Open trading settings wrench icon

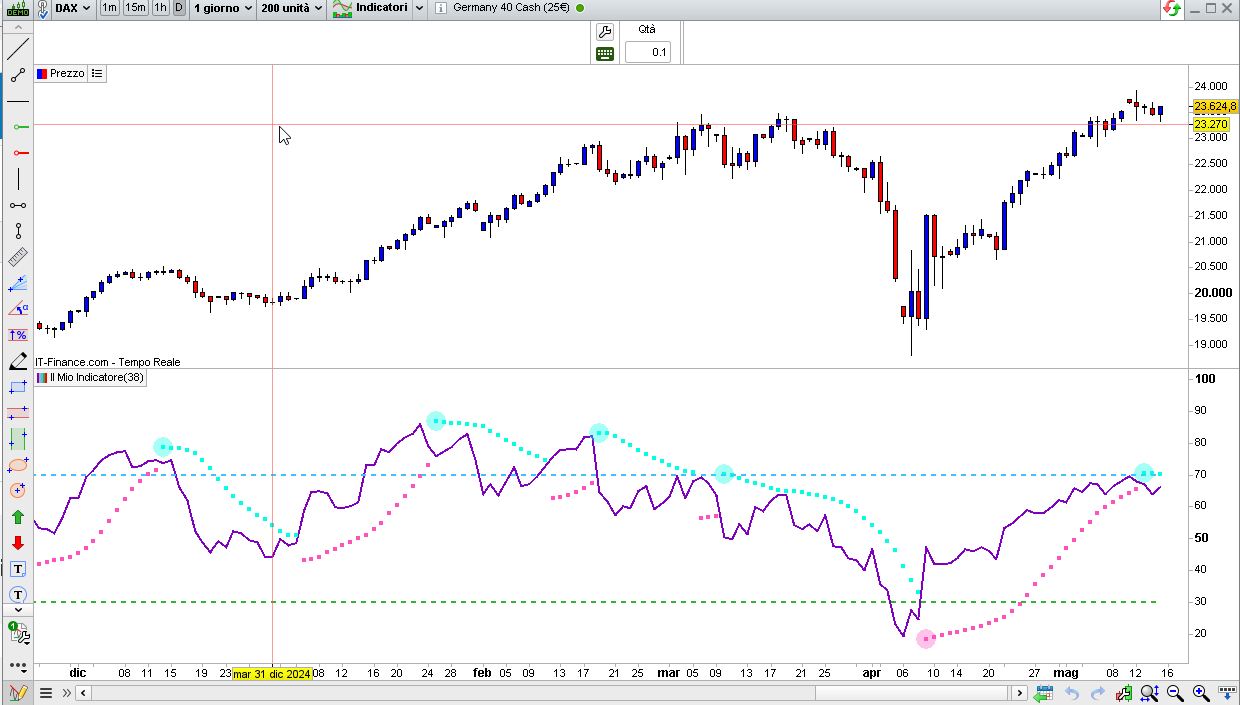pyautogui.click(x=605, y=31)
